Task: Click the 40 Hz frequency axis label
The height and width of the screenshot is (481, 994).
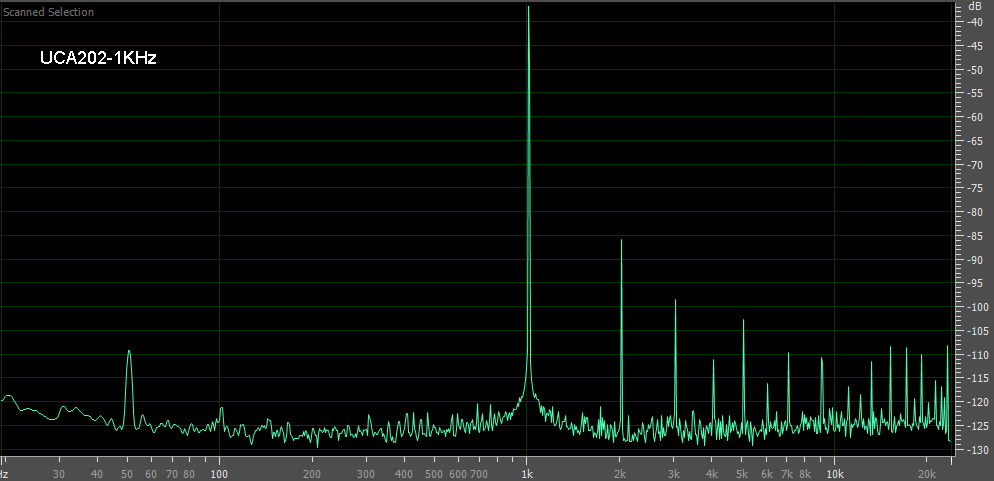Action: (x=97, y=474)
